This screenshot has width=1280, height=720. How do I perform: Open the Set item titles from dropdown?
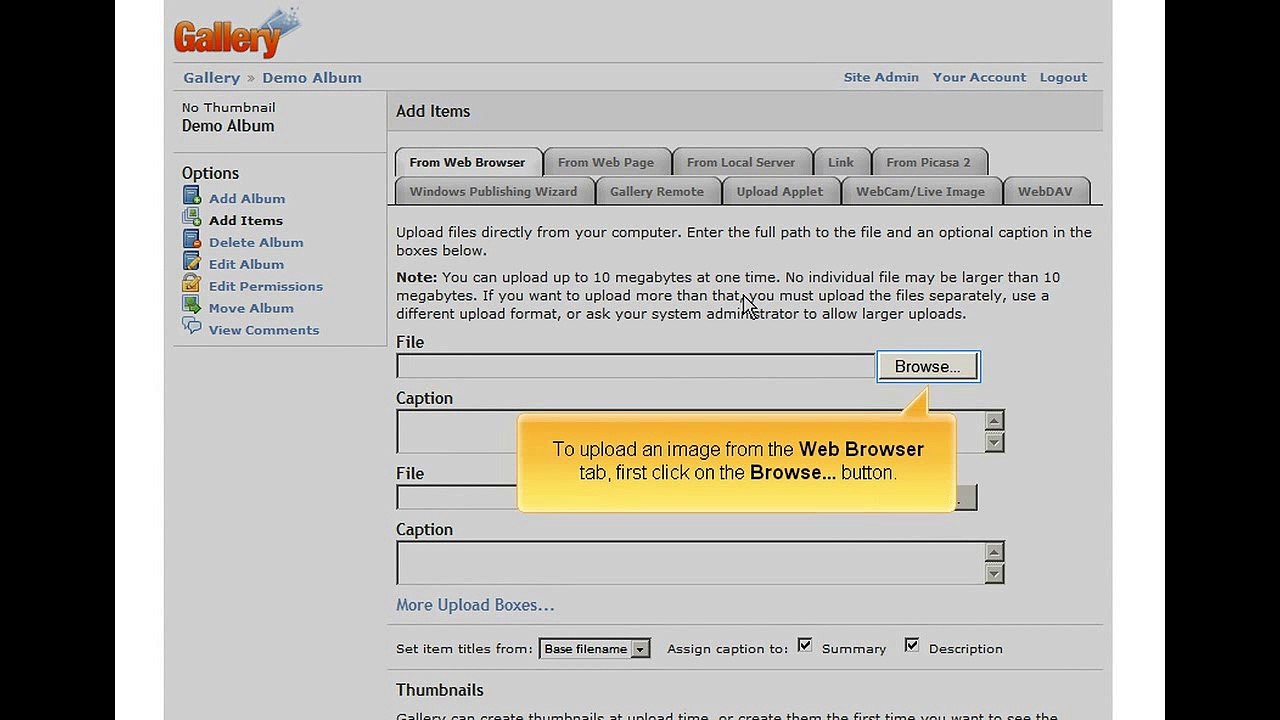tap(595, 649)
